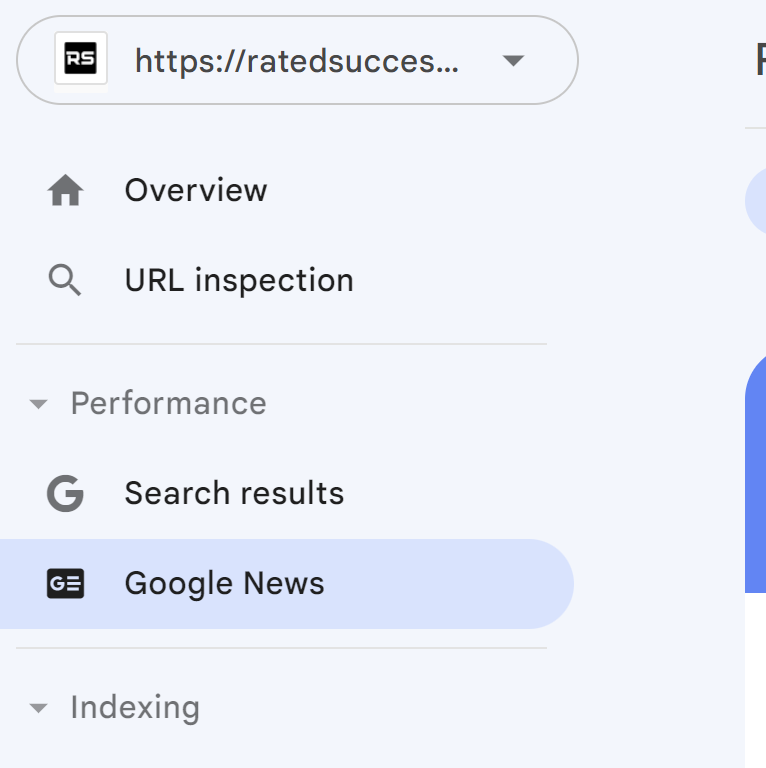Select Google News report
The width and height of the screenshot is (766, 768).
[x=286, y=584]
